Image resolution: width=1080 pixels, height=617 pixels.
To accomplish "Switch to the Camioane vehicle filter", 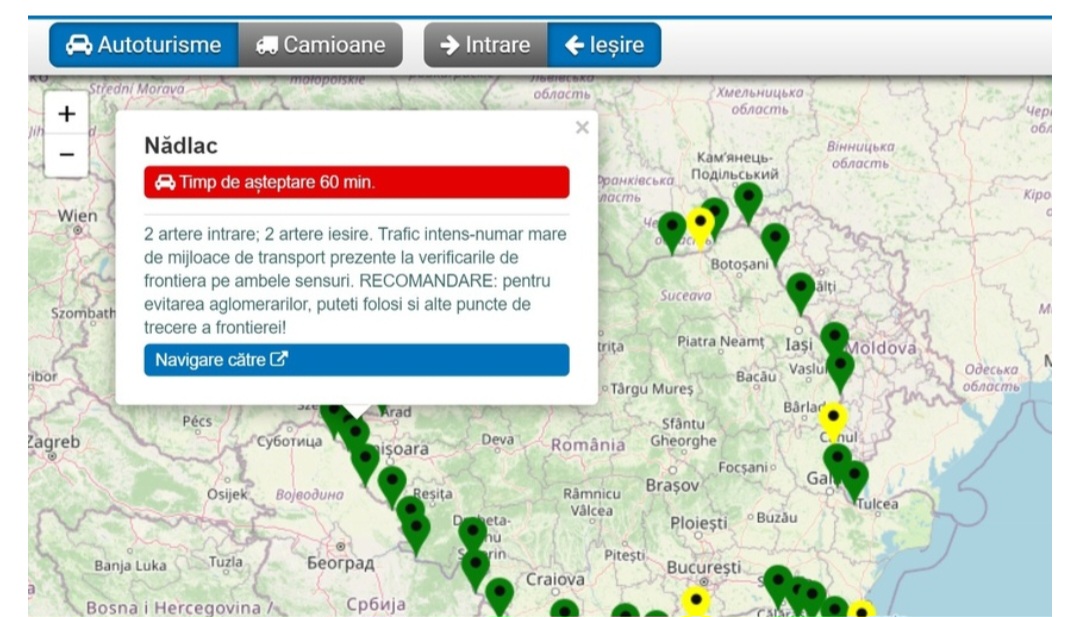I will tap(320, 45).
